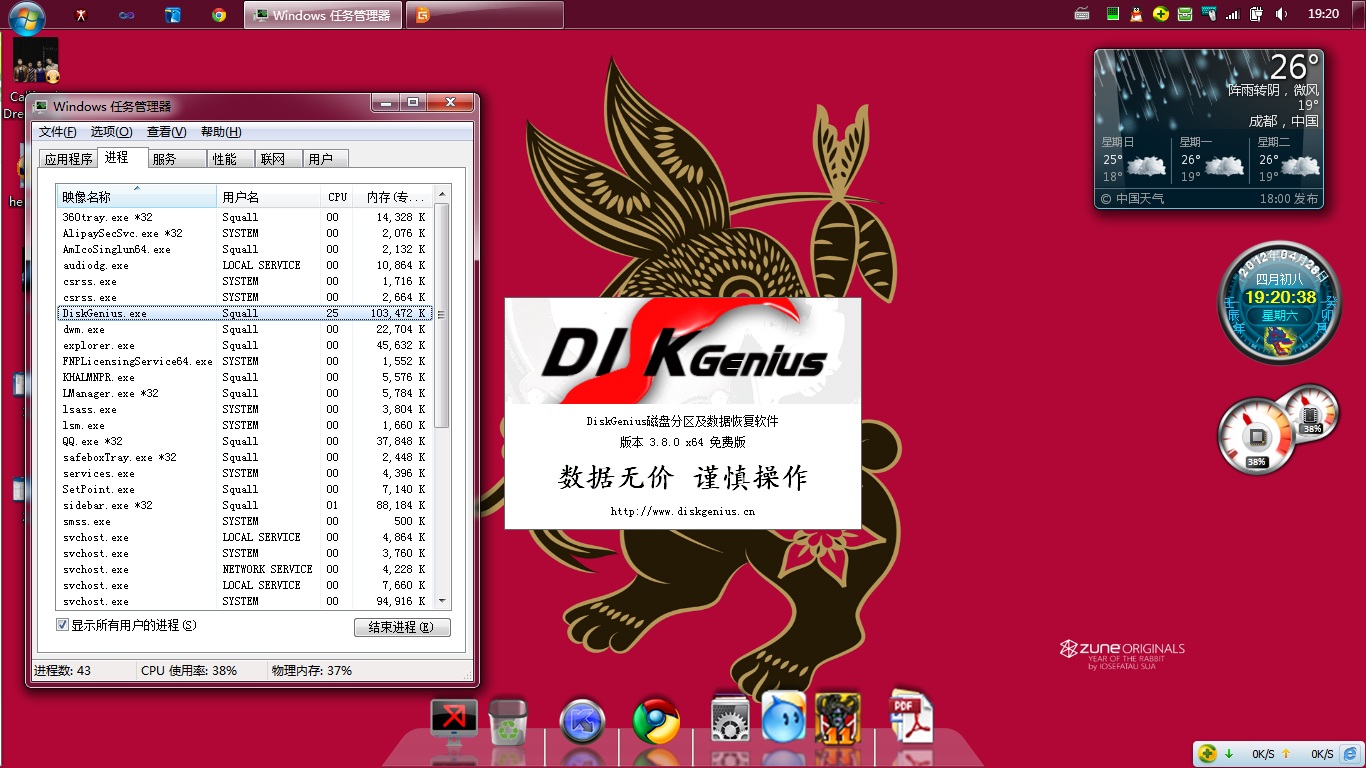Screen dimensions: 1366x768
Task: Select the dwm.exe process
Action: [245, 329]
